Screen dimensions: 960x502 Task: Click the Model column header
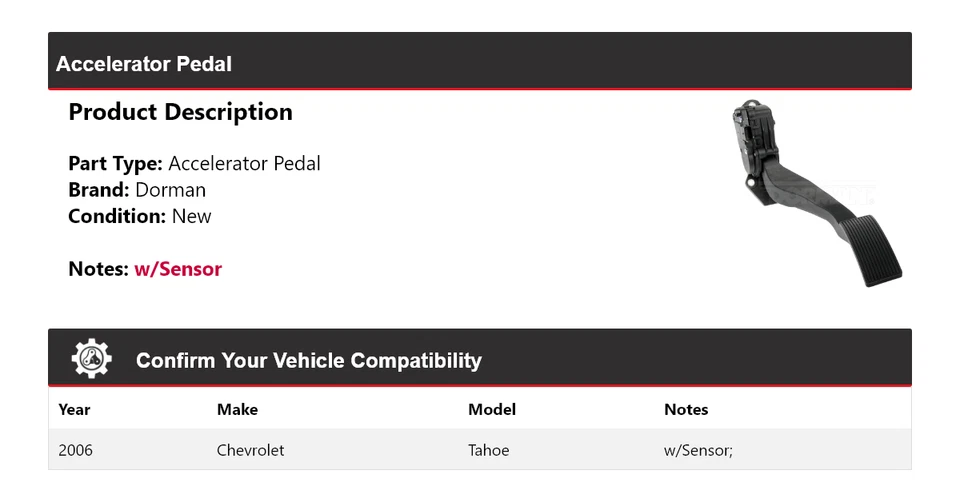[492, 409]
